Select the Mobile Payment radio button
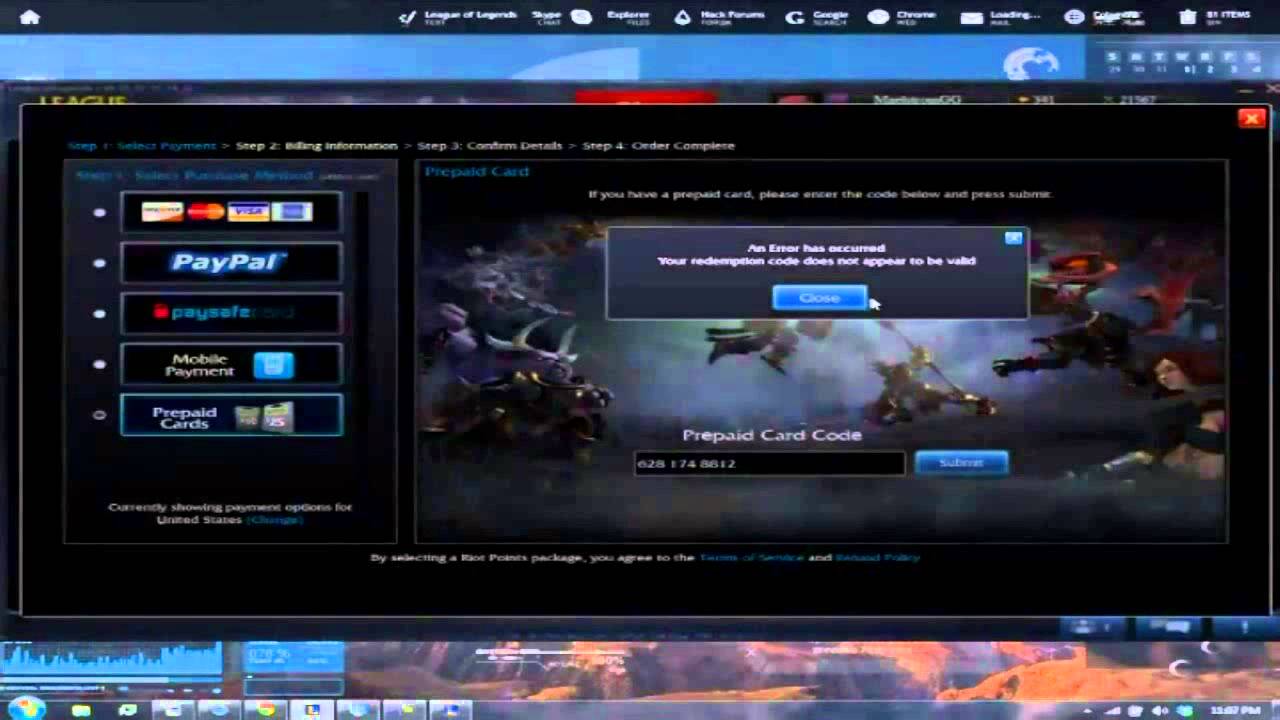This screenshot has height=720, width=1280. click(x=99, y=364)
